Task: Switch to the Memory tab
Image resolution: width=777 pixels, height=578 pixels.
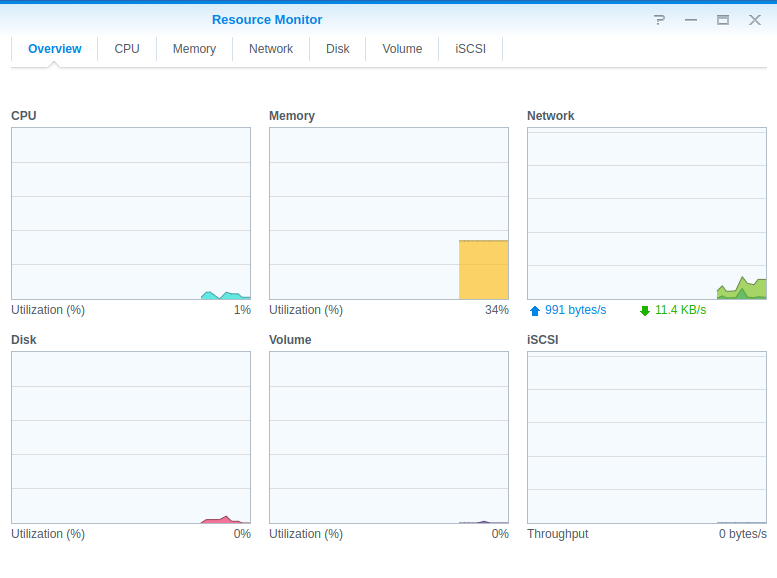Action: [194, 49]
